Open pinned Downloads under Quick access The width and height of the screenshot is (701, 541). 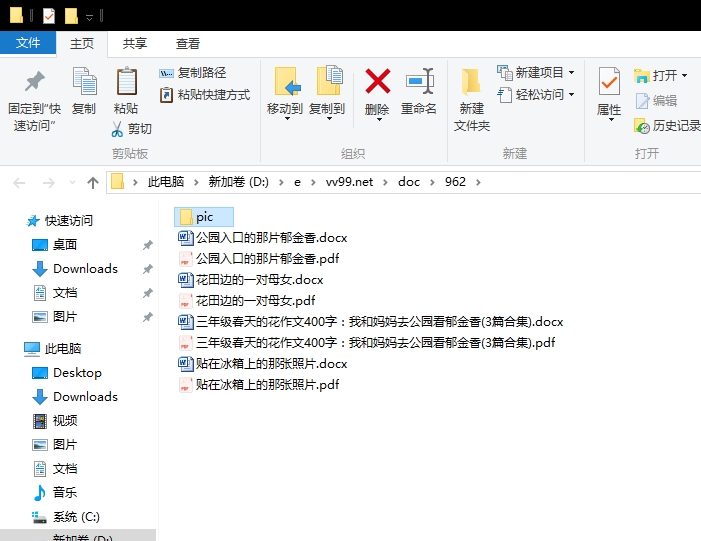75,269
